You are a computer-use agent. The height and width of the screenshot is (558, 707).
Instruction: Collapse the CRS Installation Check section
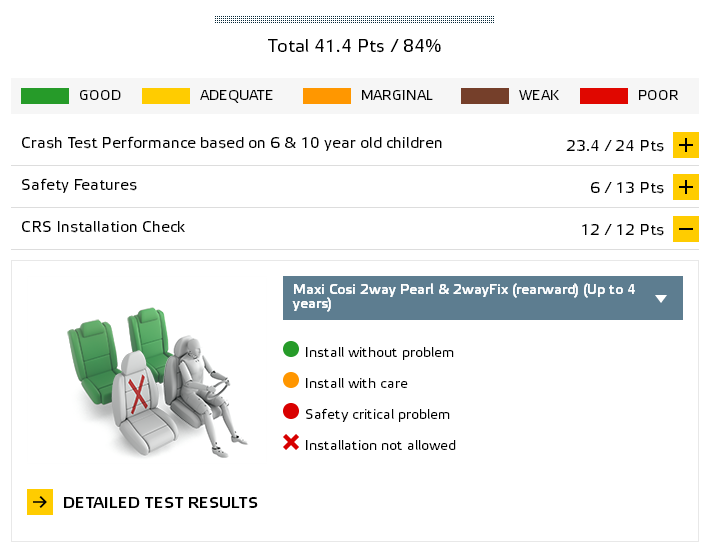(685, 229)
